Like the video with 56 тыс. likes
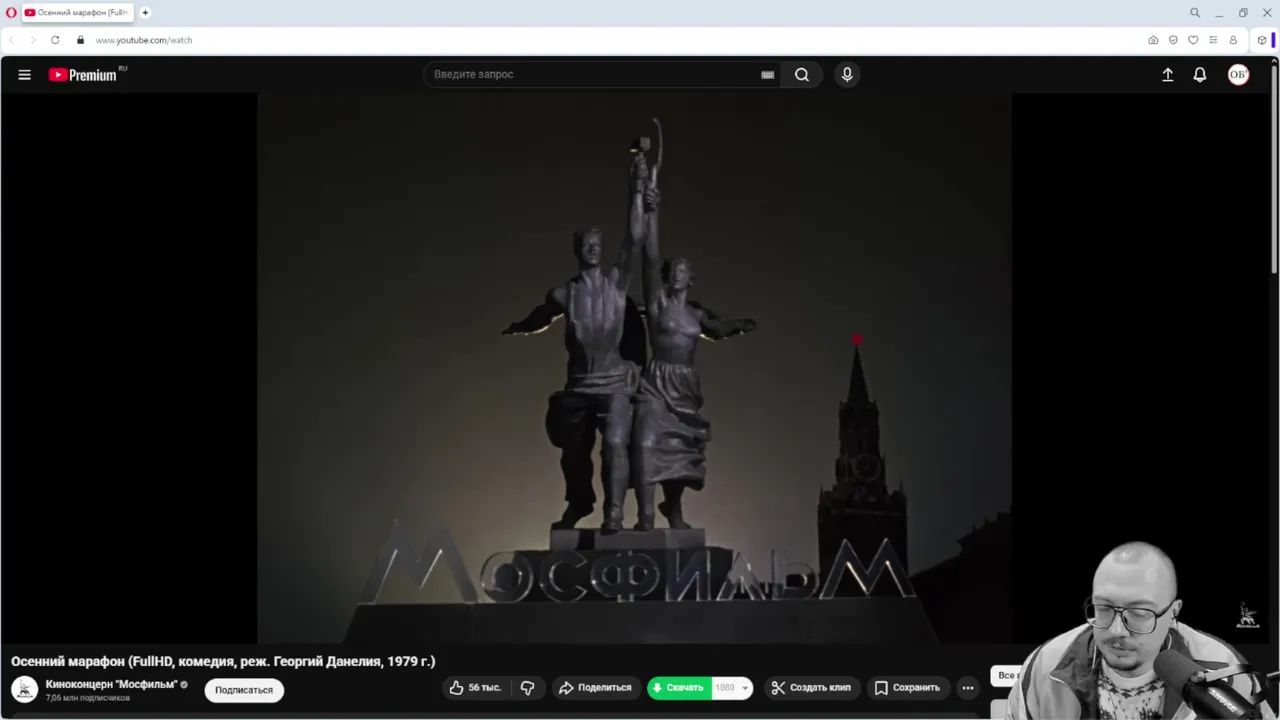 [x=475, y=688]
